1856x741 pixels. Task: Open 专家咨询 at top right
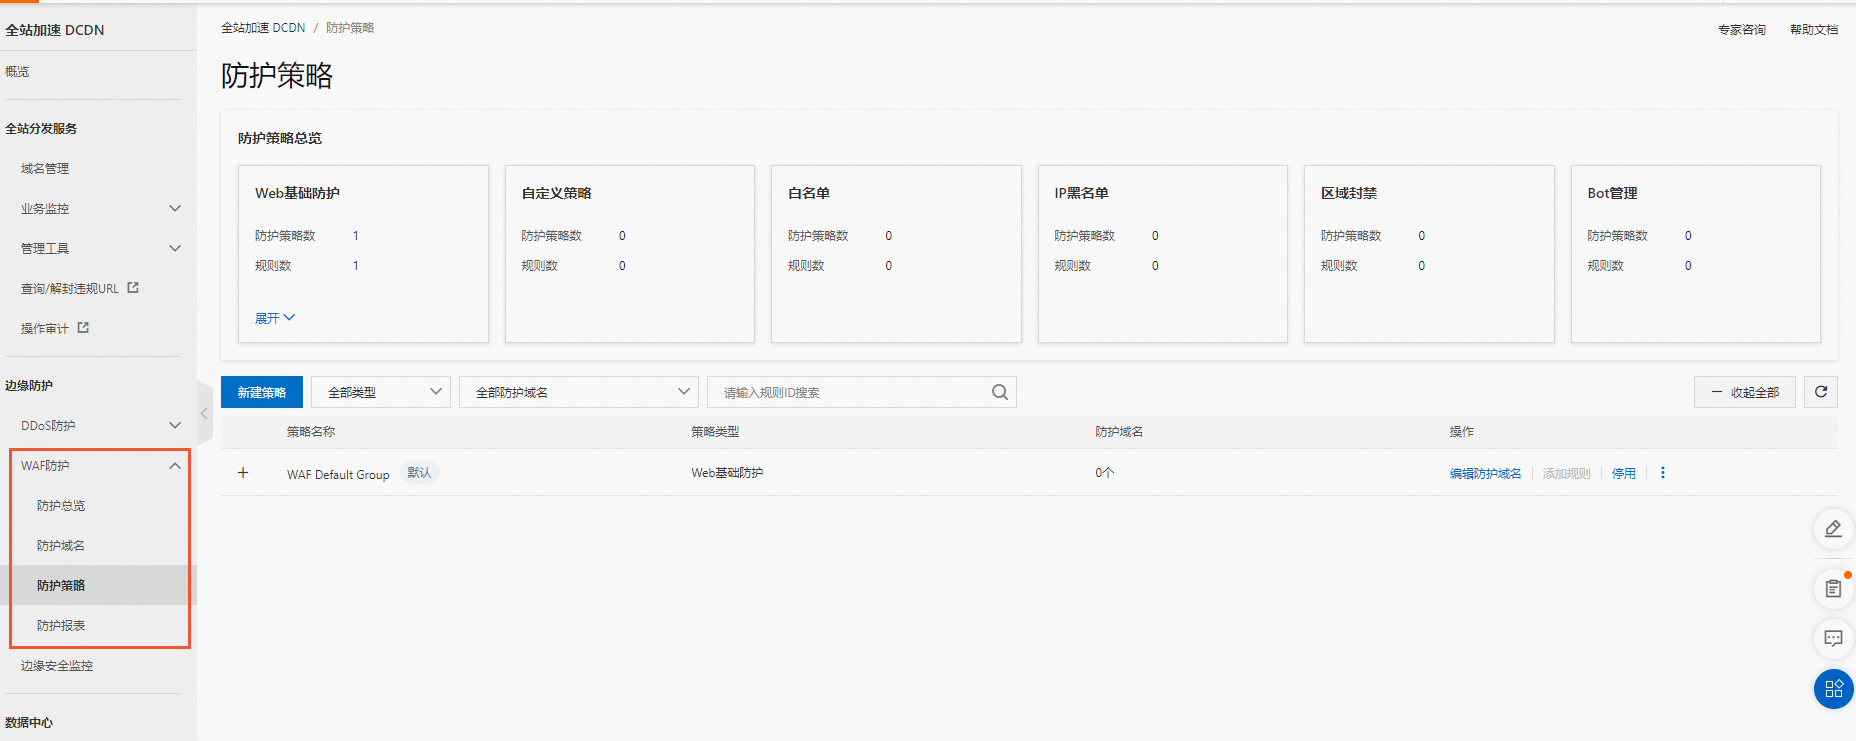1742,30
